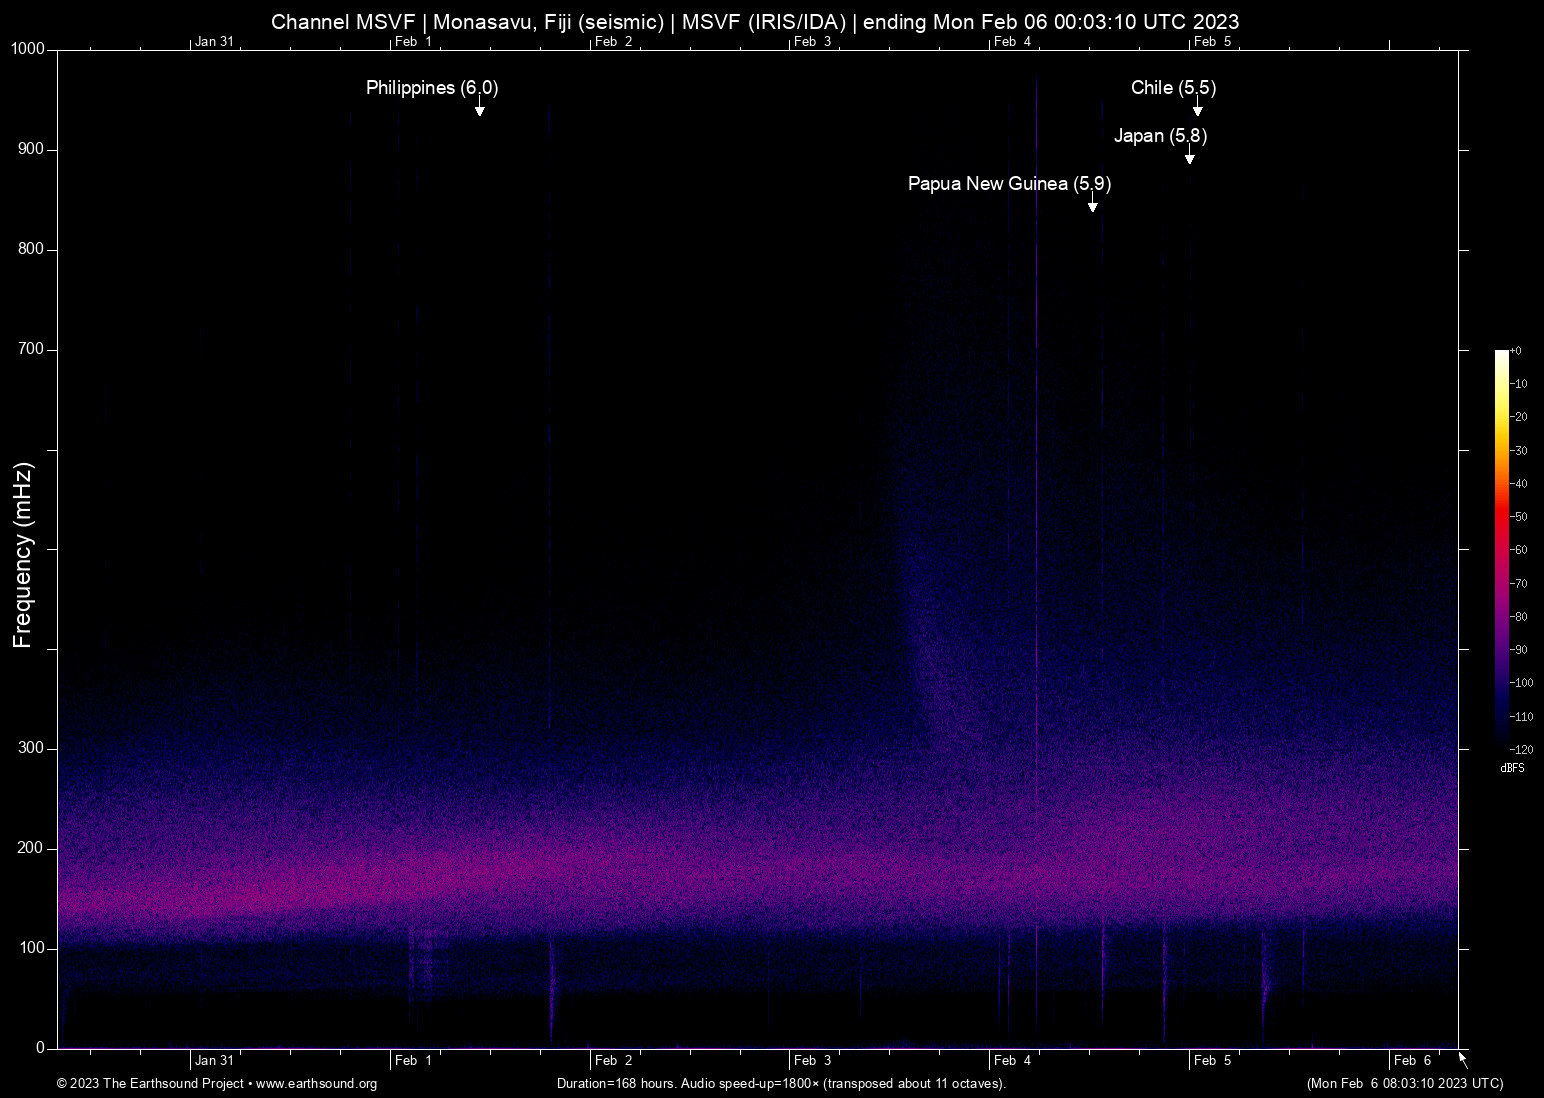The height and width of the screenshot is (1098, 1544).
Task: Click the -60 value on the color scale
Action: (1519, 550)
